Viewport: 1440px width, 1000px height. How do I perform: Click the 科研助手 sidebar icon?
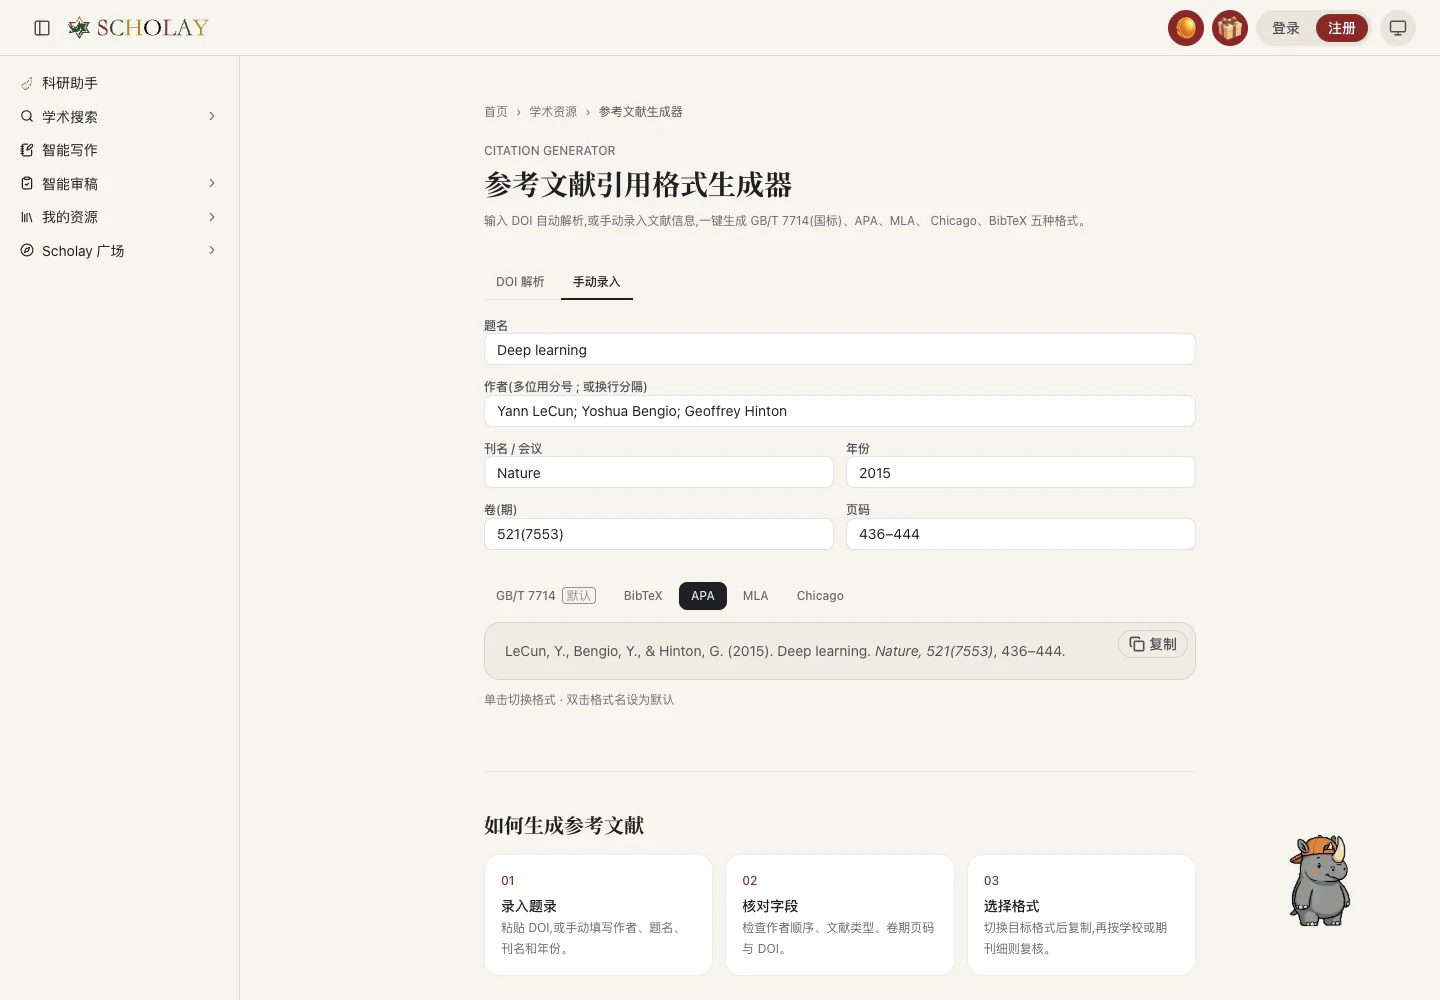(27, 83)
